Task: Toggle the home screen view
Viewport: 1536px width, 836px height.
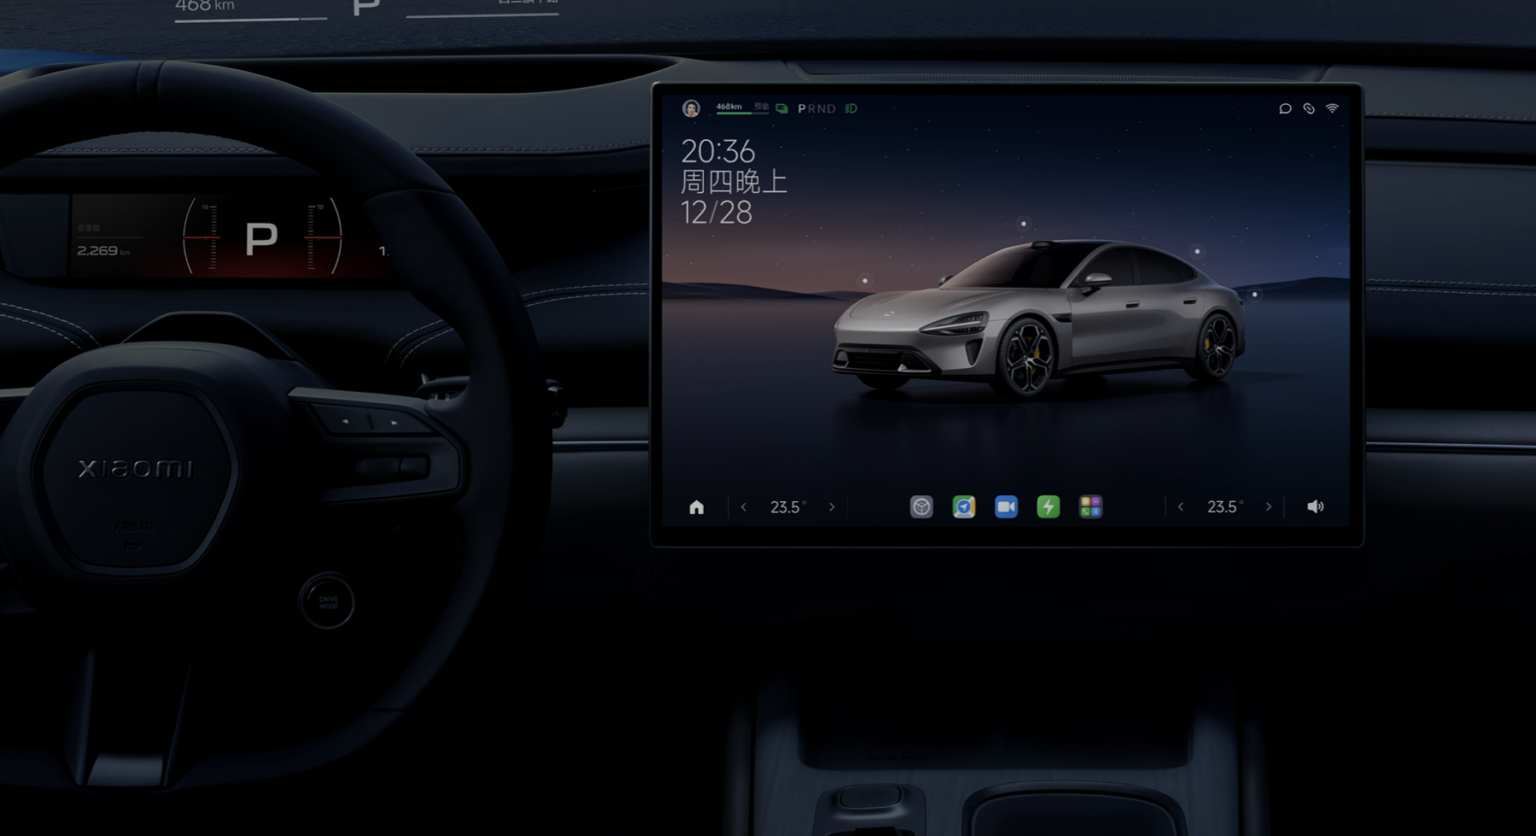Action: point(697,507)
